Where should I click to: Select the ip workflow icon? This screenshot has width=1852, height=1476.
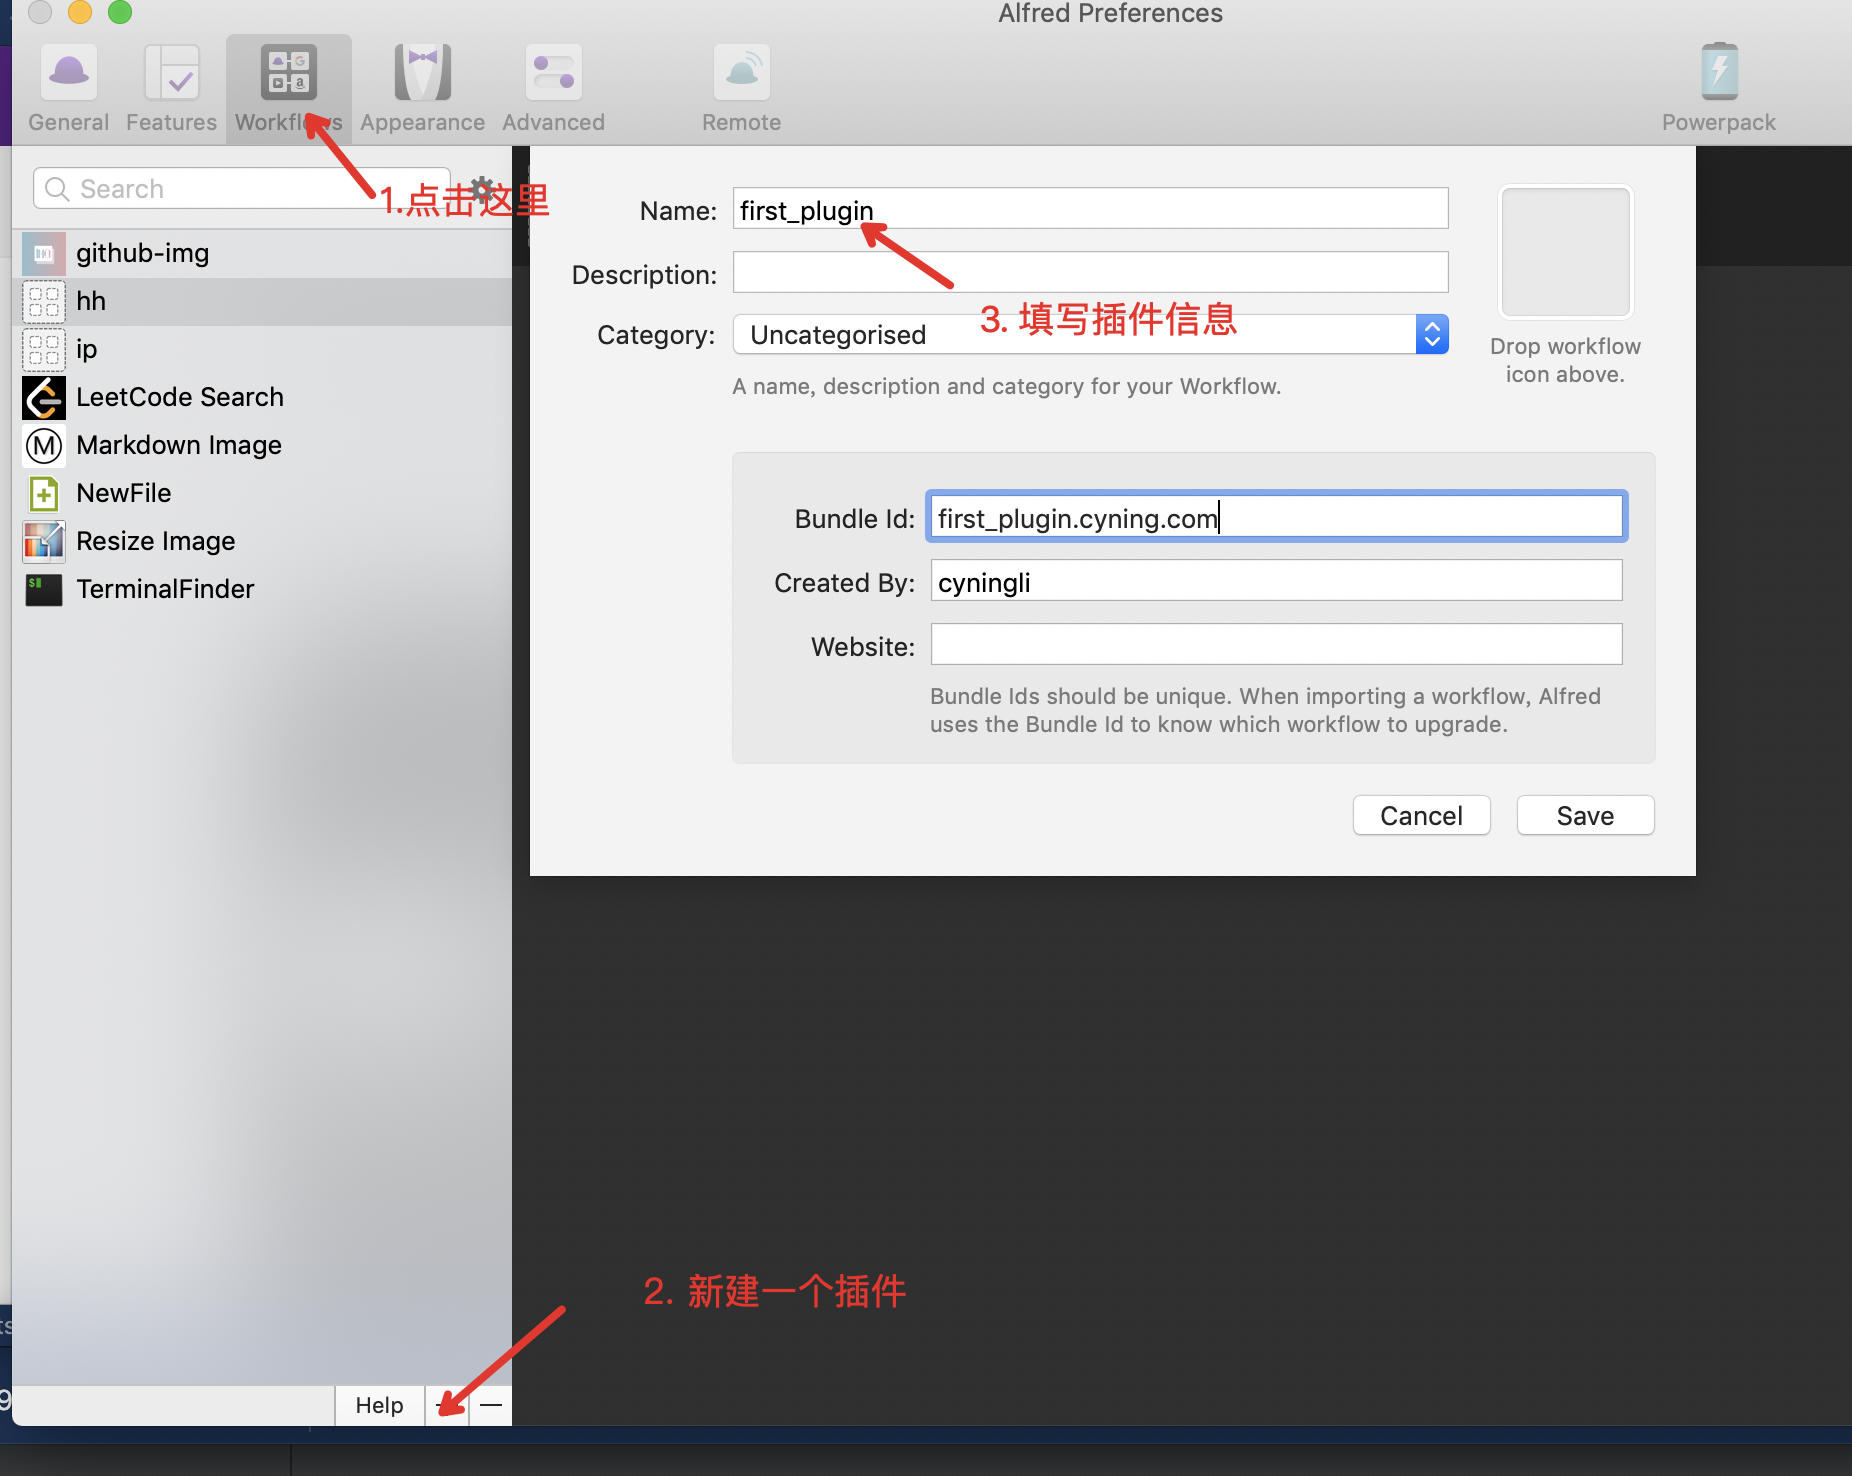point(44,350)
